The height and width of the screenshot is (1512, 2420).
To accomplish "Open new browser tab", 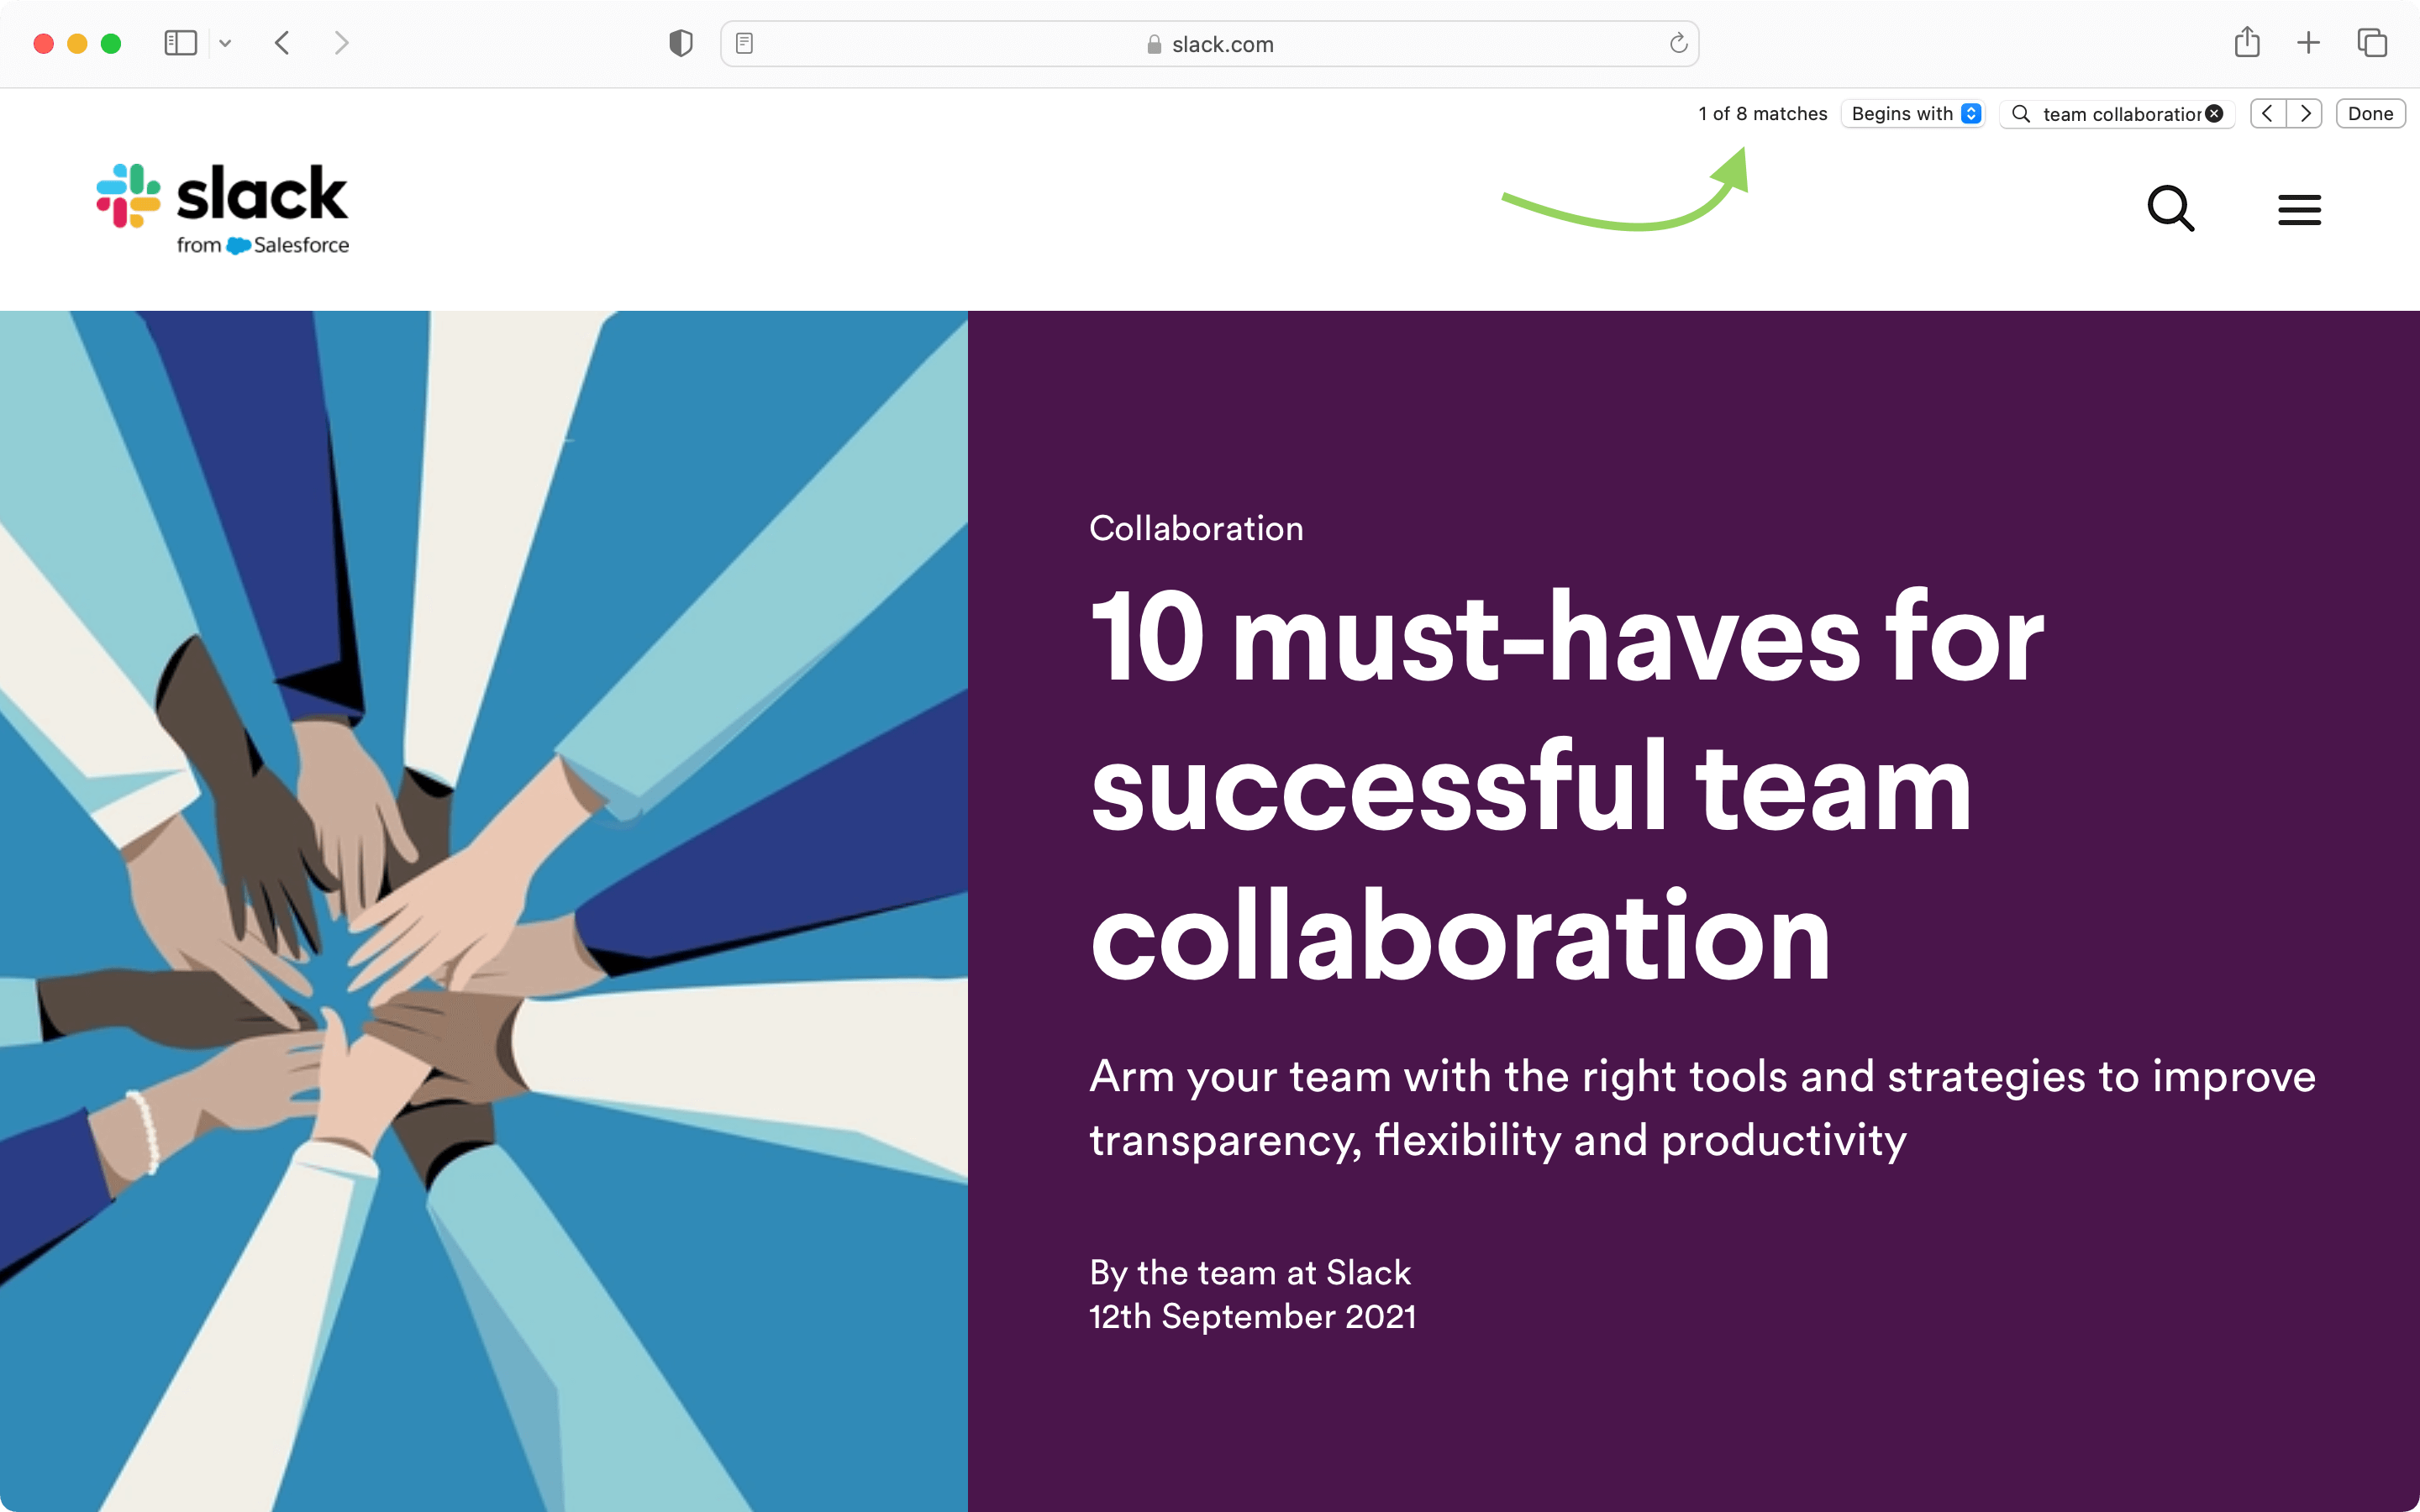I will pos(2308,44).
